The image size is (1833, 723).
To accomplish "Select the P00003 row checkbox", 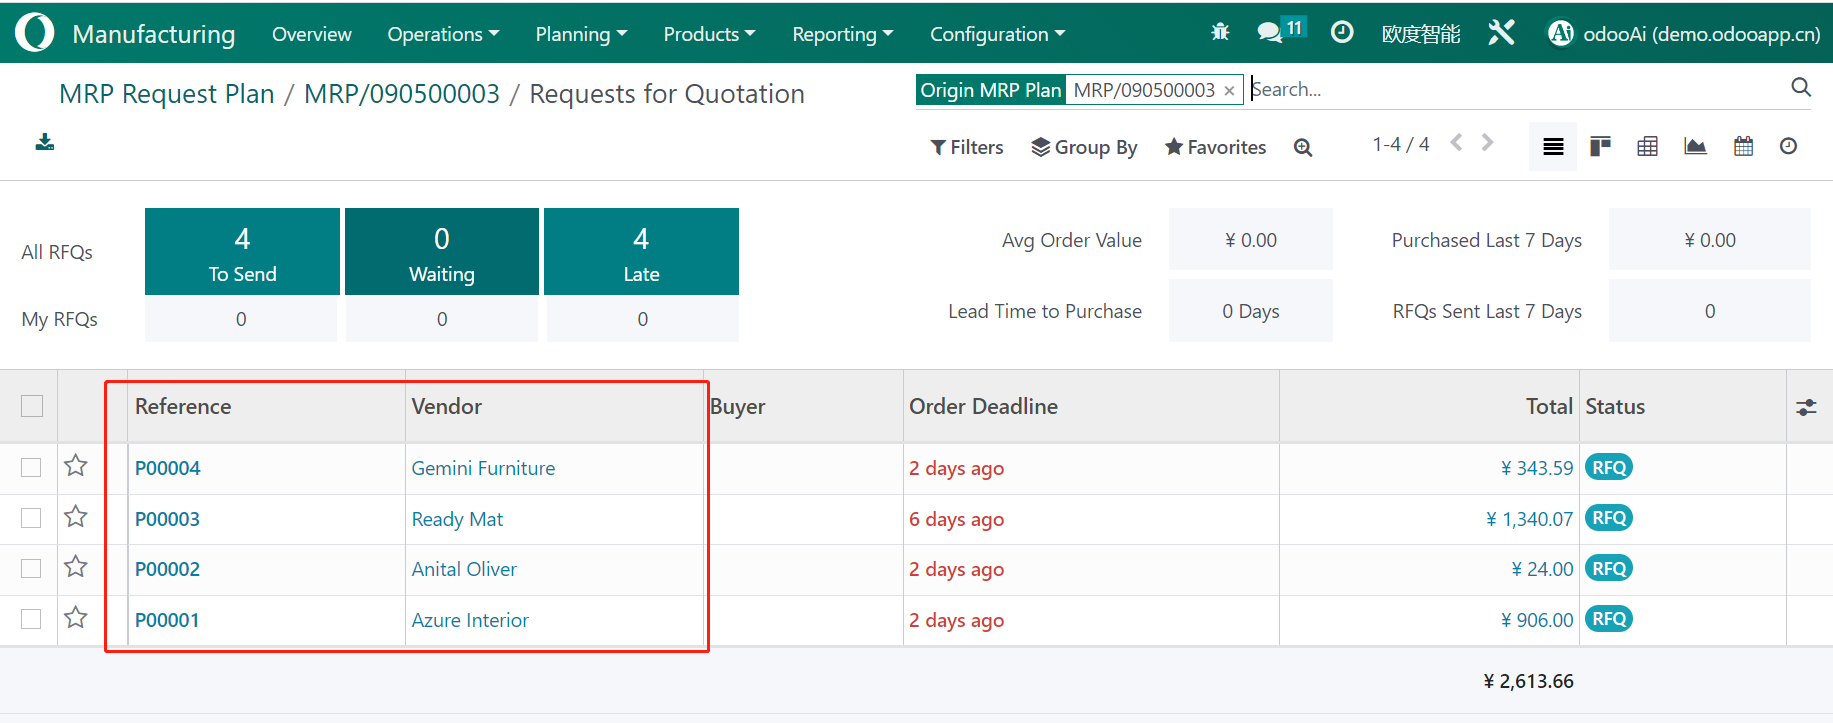I will 31,518.
